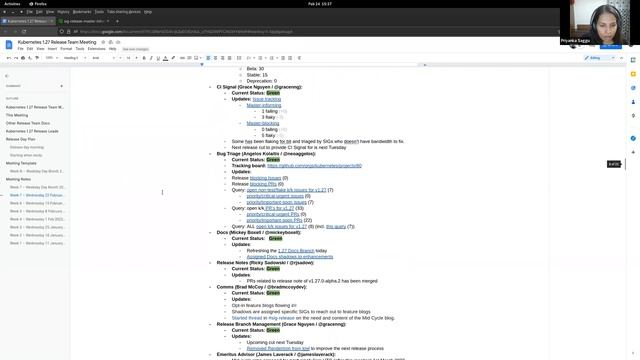Open Firefox History menu
Image resolution: width=640 pixels, height=360 pixels.
pos(63,12)
